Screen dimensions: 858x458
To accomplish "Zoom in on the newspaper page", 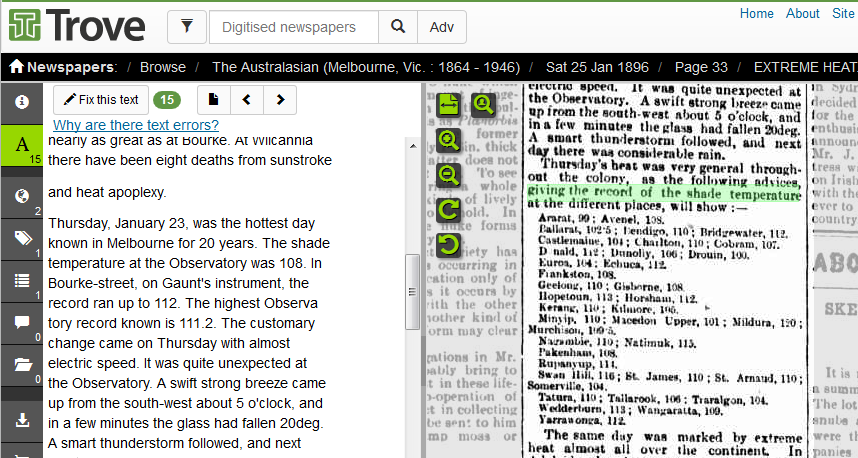I will coord(449,139).
